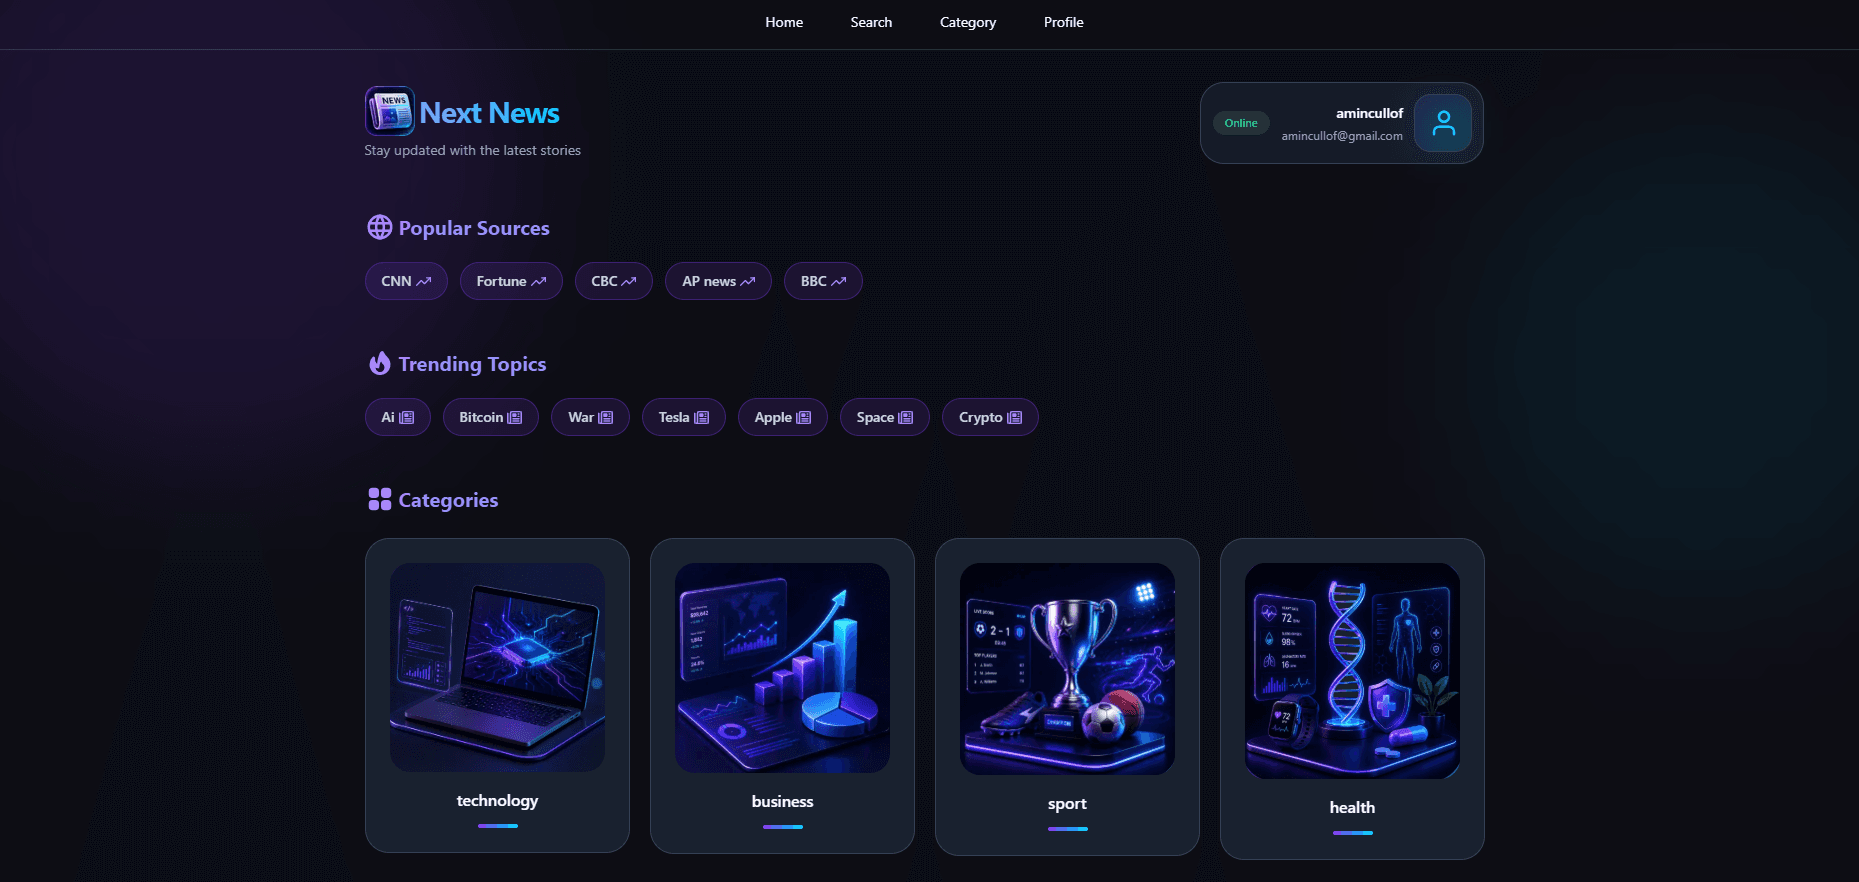The width and height of the screenshot is (1859, 882).
Task: Click the newspaper icon on the Crypto chip
Action: point(1015,417)
